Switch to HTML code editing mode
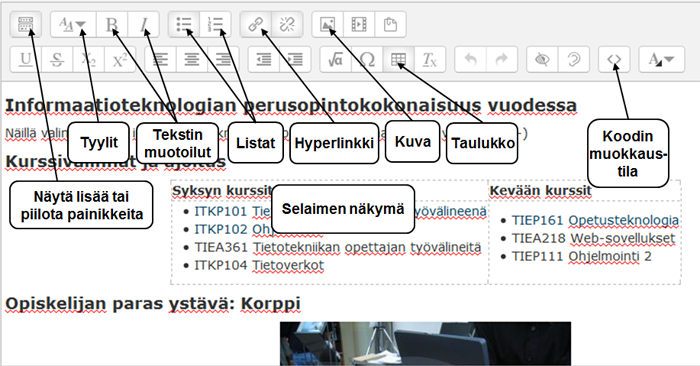Viewport: 700px width, 366px height. (614, 59)
